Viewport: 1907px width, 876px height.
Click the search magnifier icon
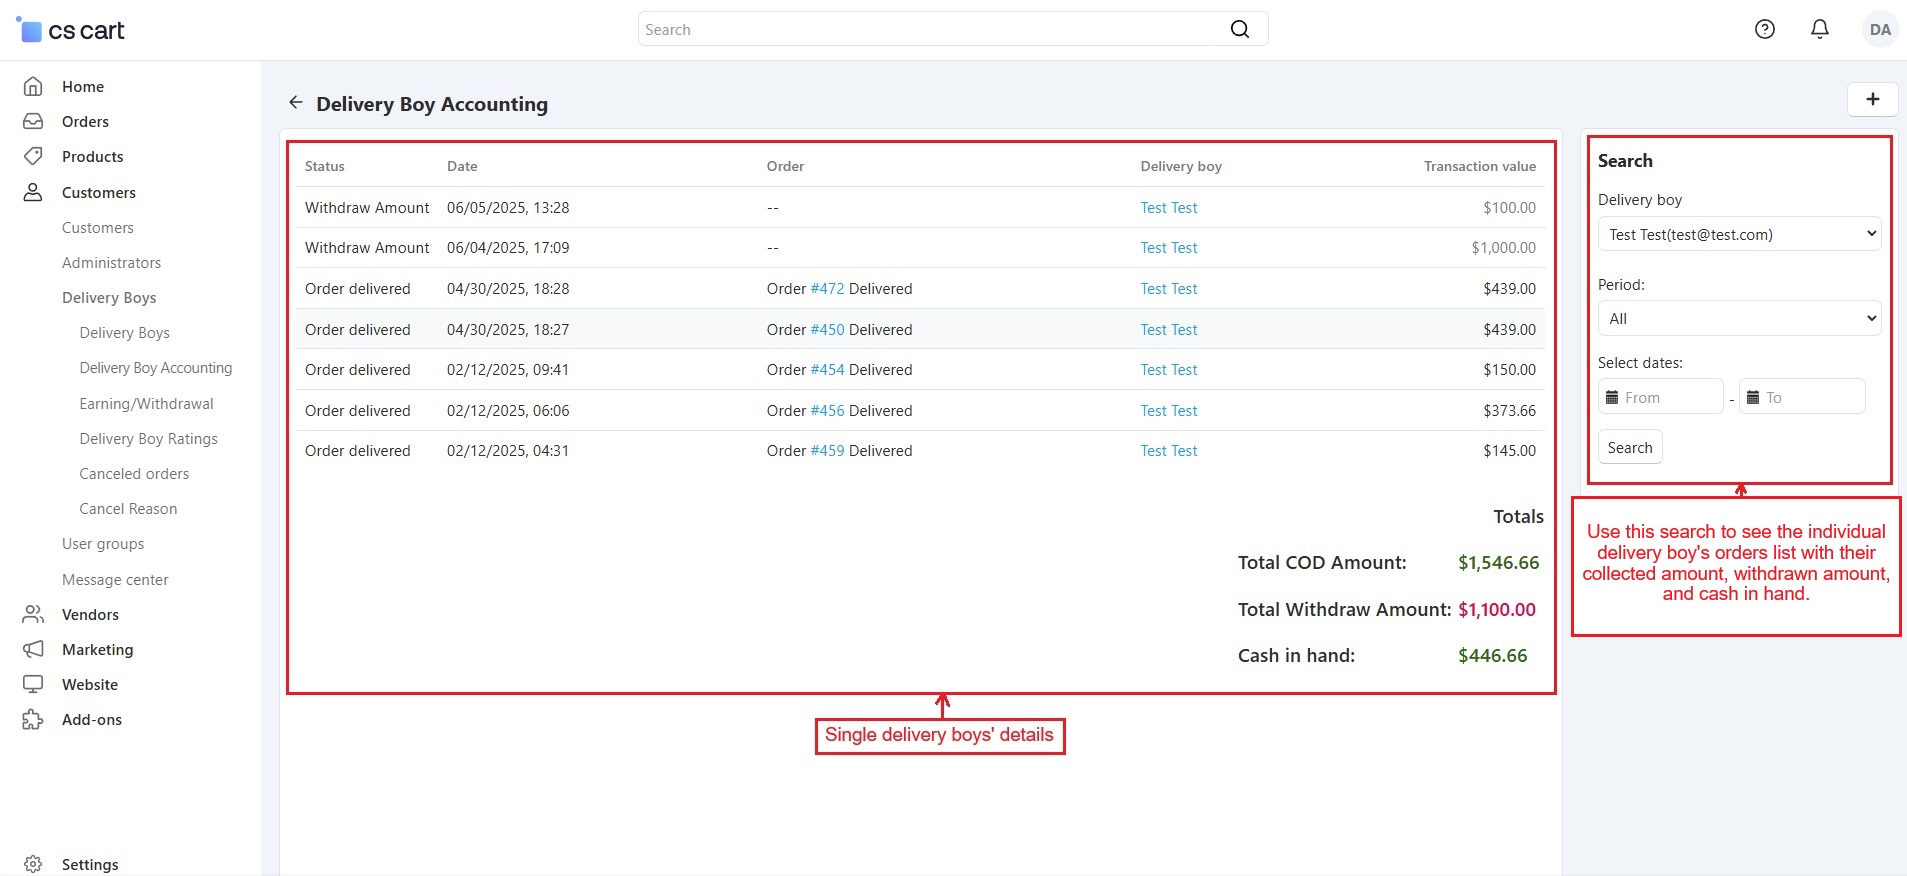[x=1239, y=29]
